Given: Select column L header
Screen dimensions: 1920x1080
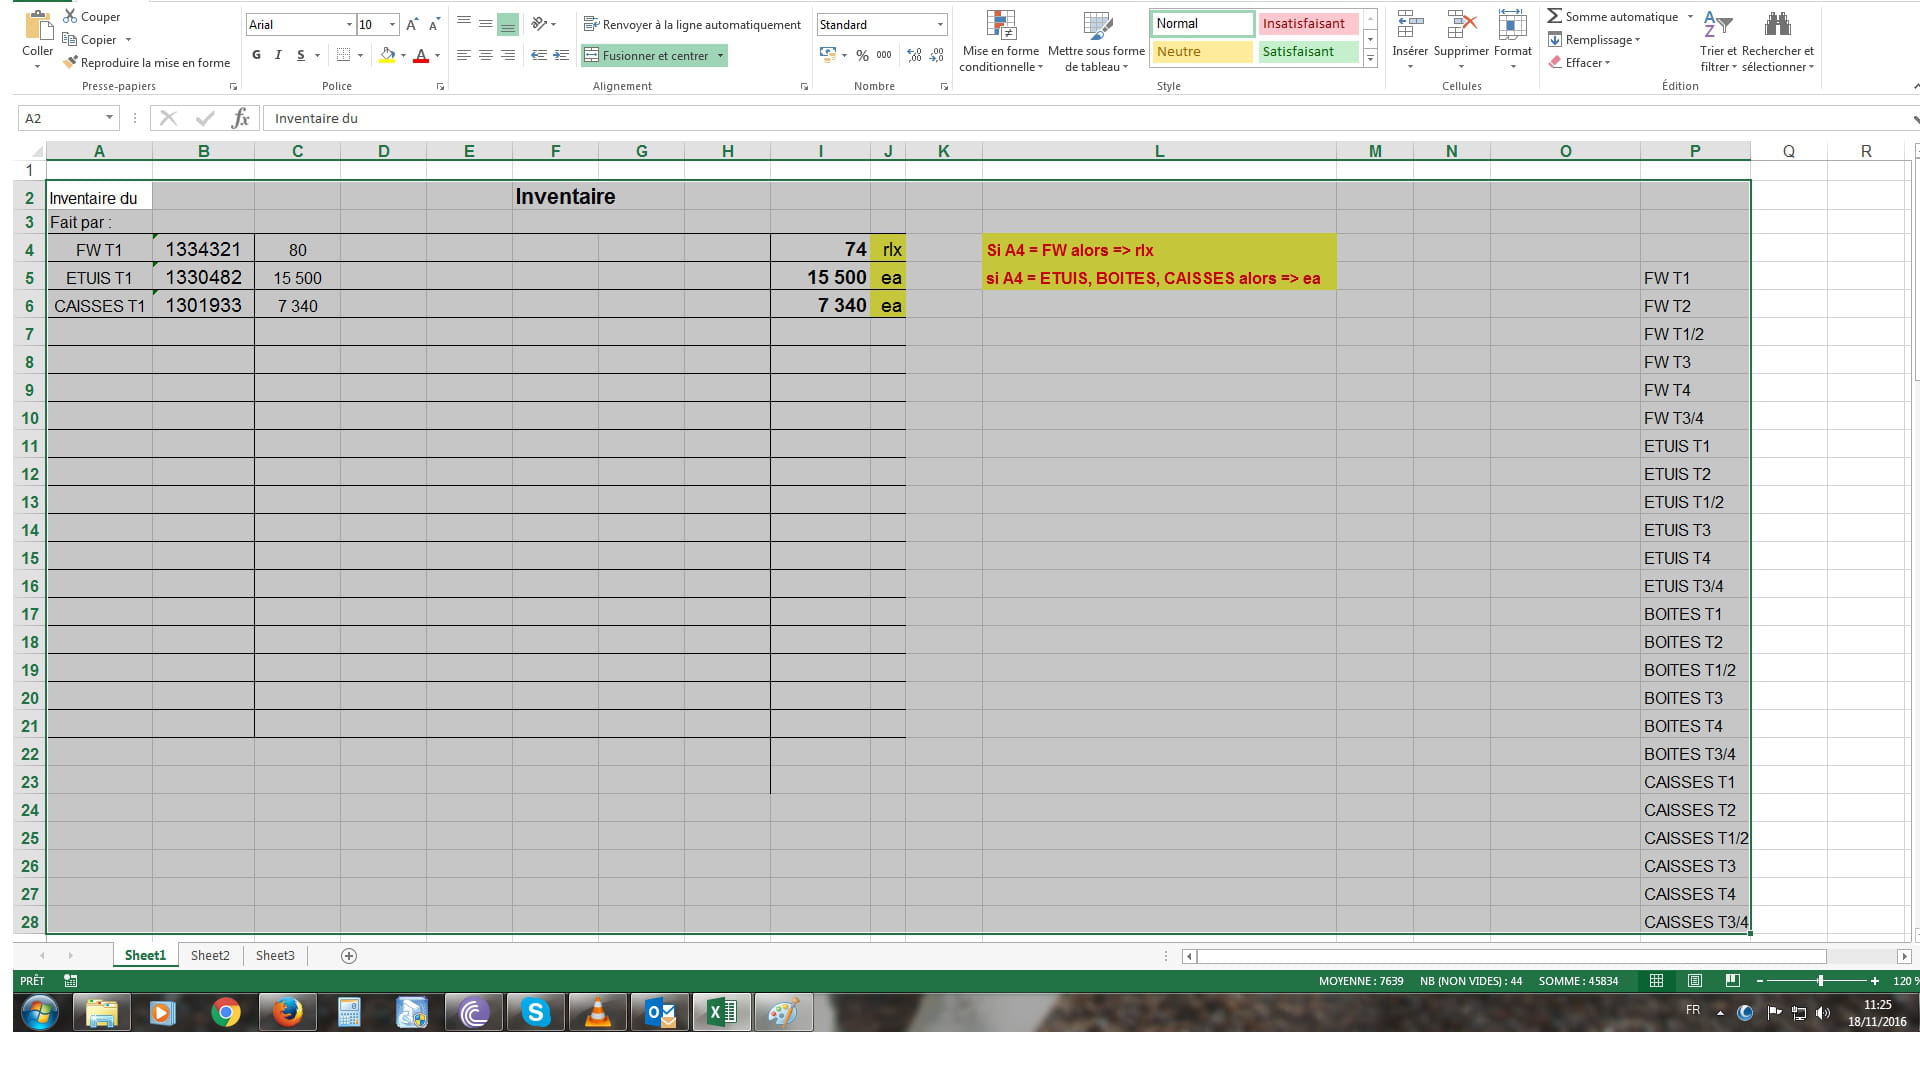Looking at the screenshot, I should pos(1159,151).
